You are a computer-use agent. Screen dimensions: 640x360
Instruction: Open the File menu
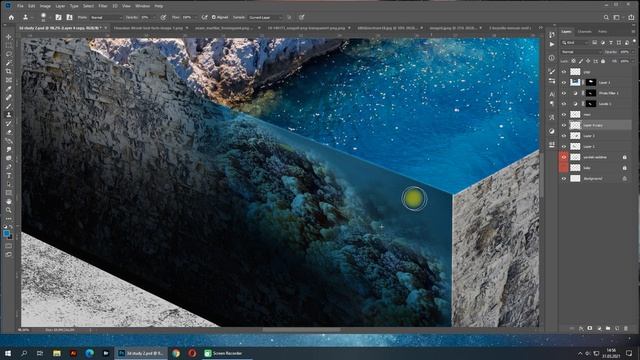20,6
